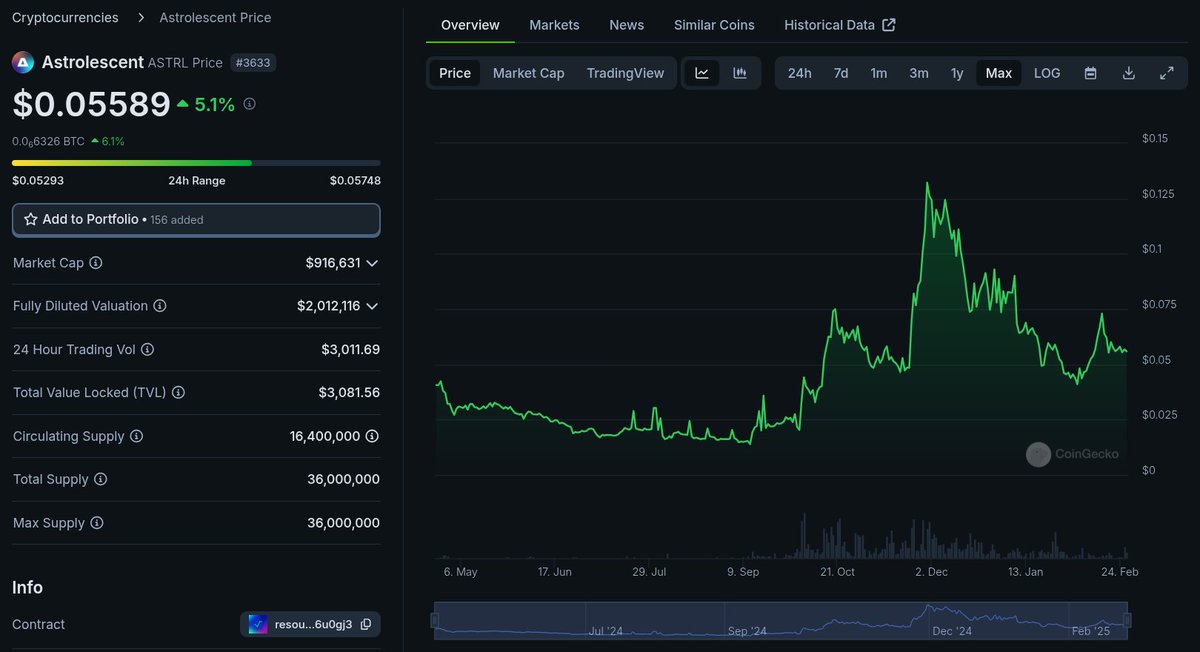Open external link icon beside Historical Data
1200x652 pixels.
(x=889, y=25)
